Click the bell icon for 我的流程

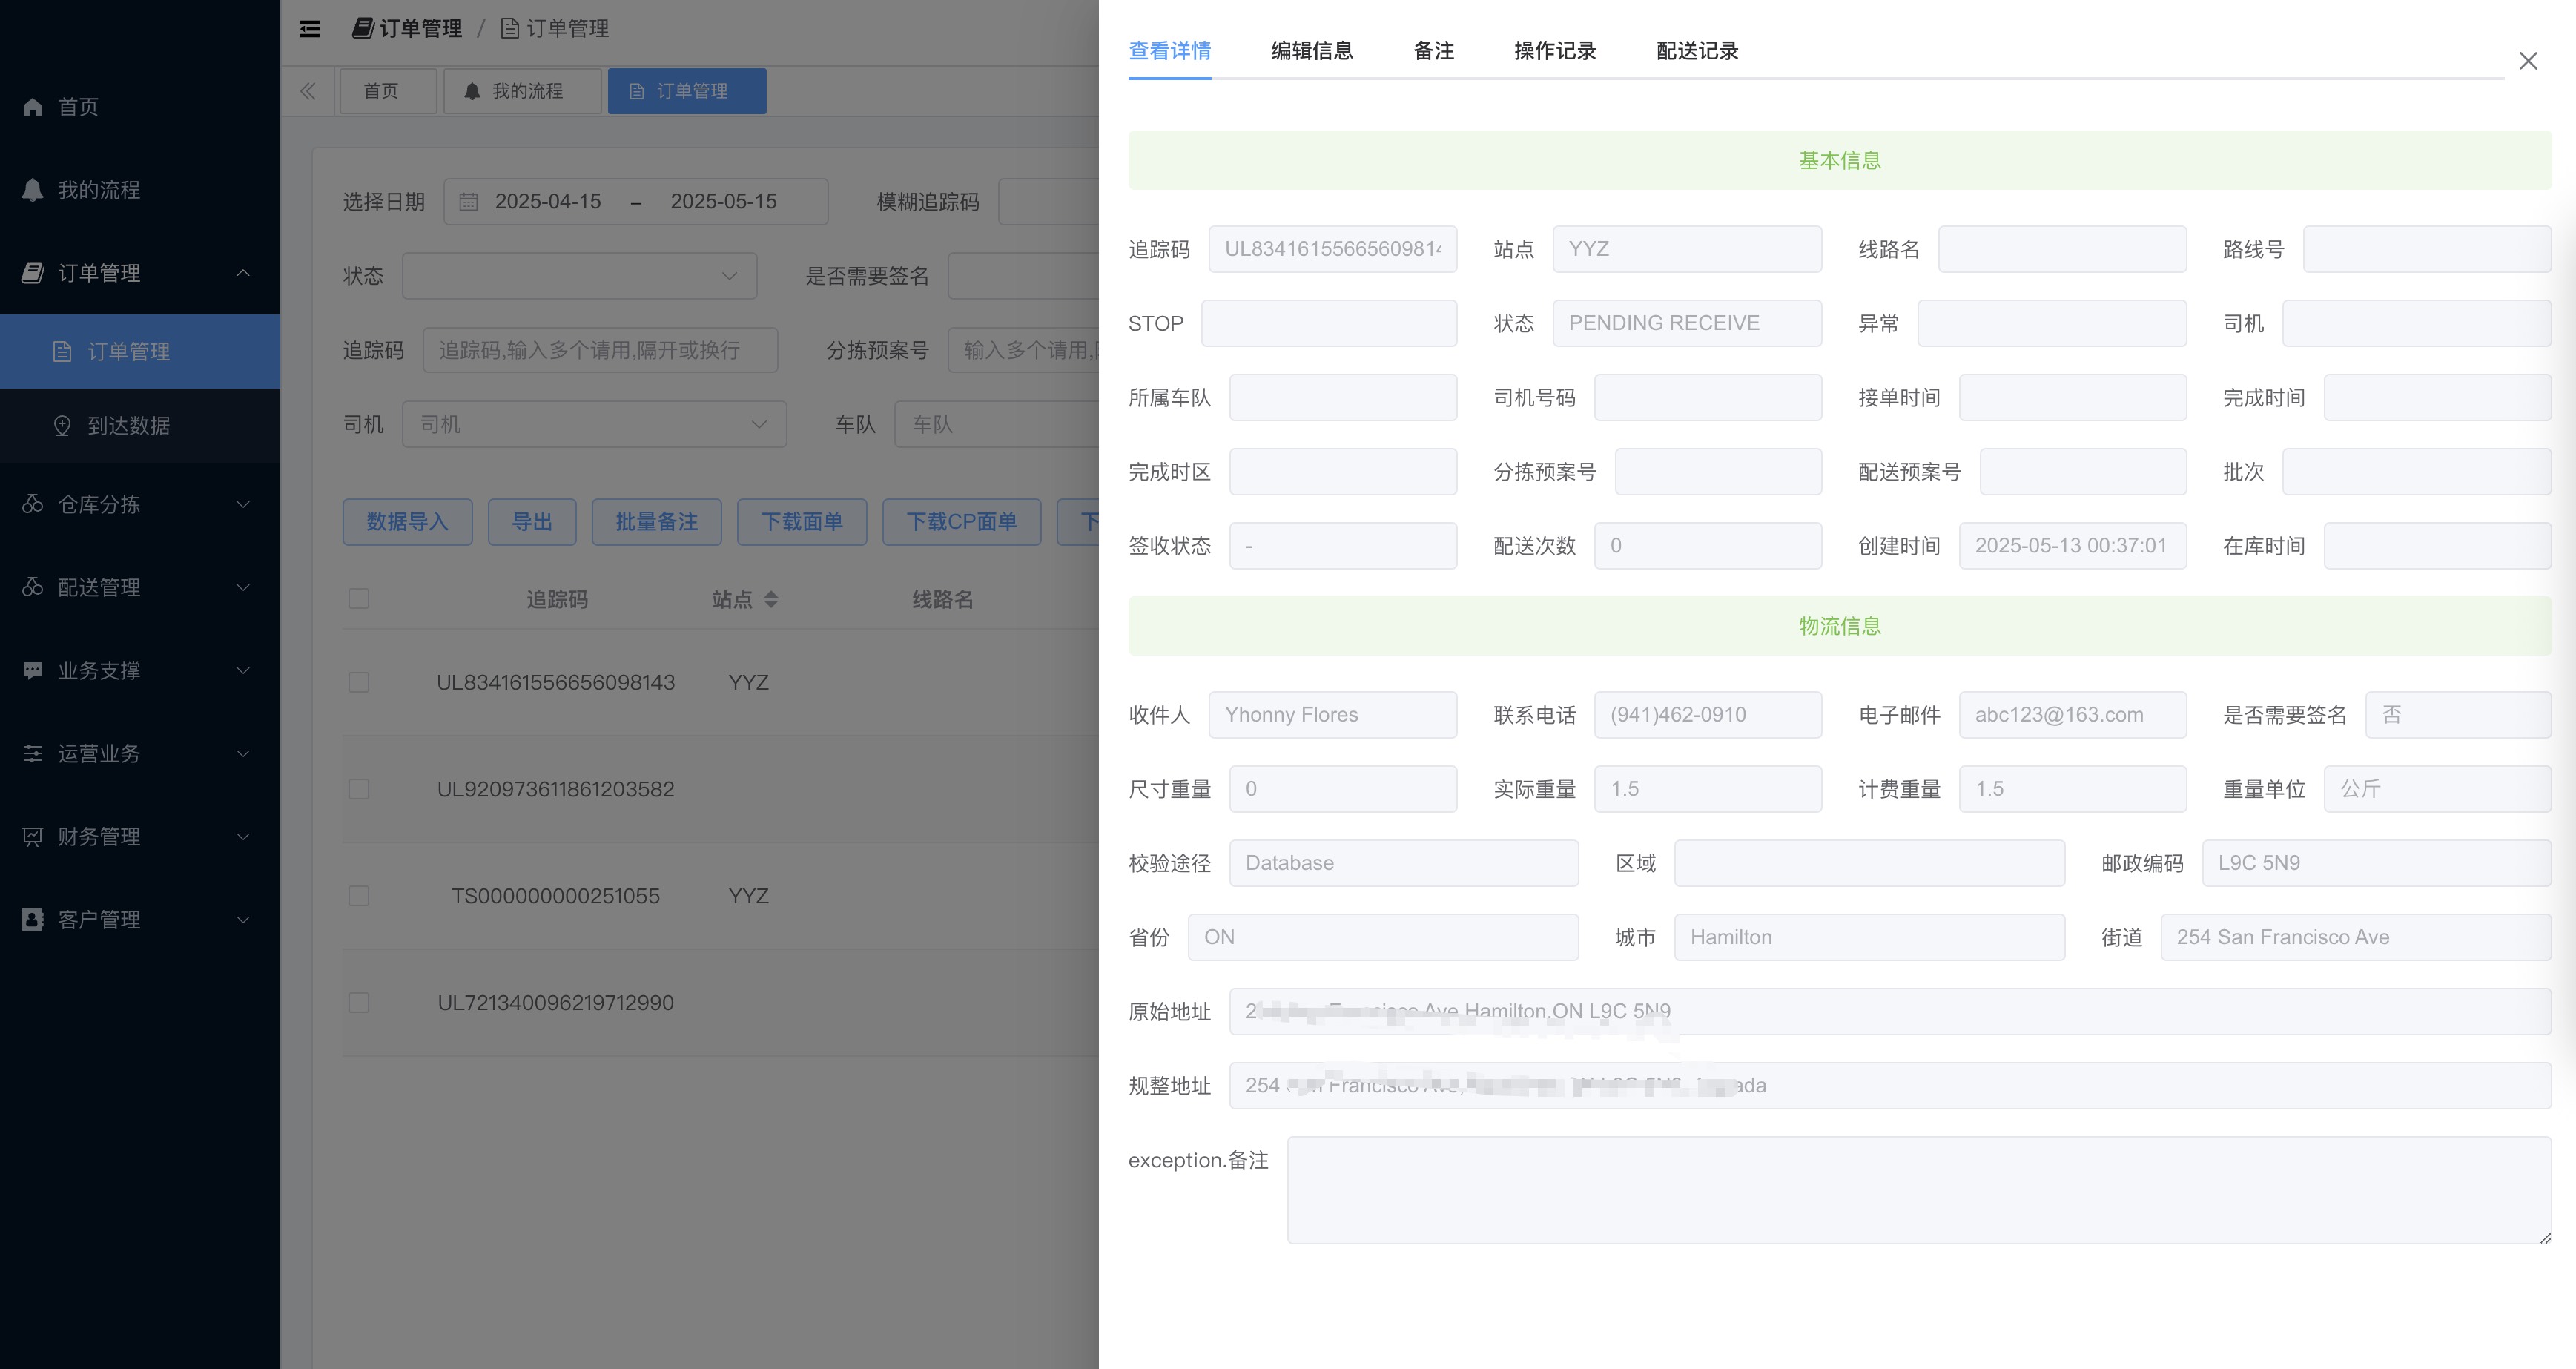pos(33,190)
